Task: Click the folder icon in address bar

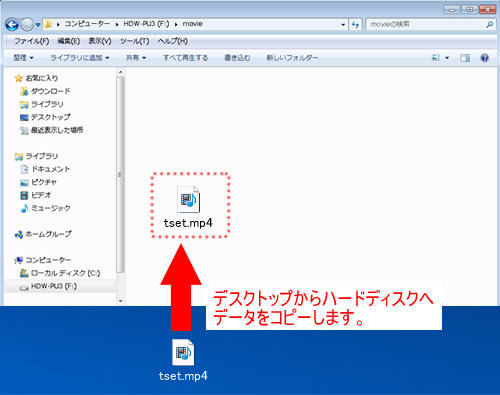Action: pyautogui.click(x=48, y=24)
